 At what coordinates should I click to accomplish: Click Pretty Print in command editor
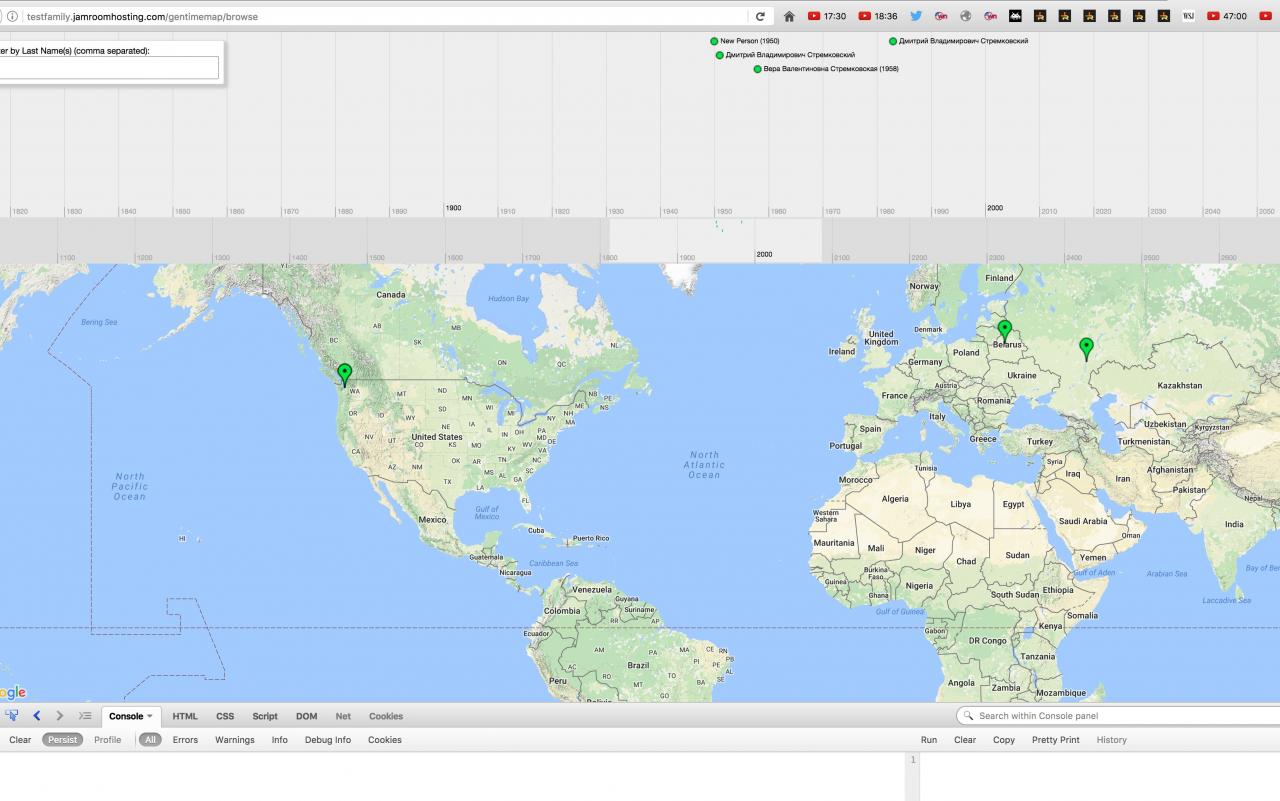tap(1055, 740)
